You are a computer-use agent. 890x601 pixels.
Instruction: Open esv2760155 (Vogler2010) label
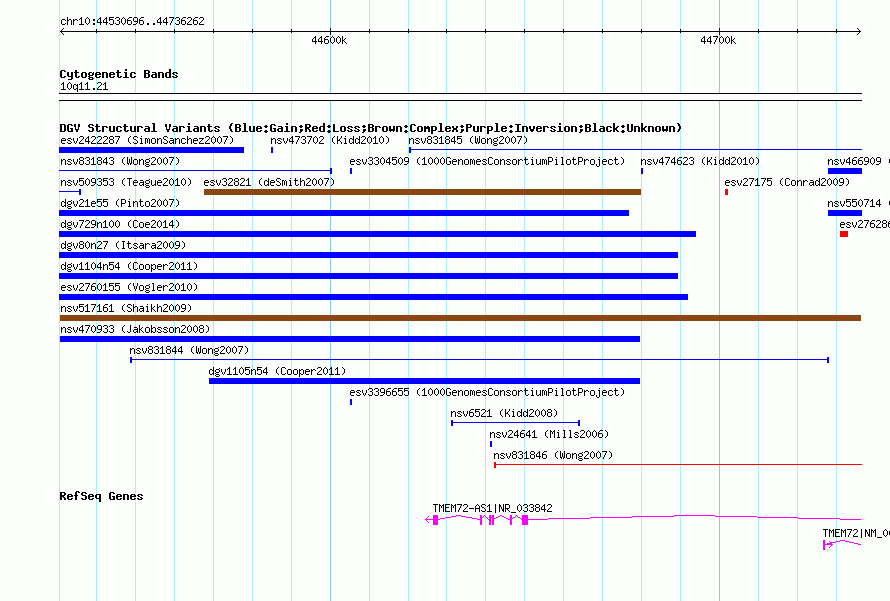coord(129,287)
